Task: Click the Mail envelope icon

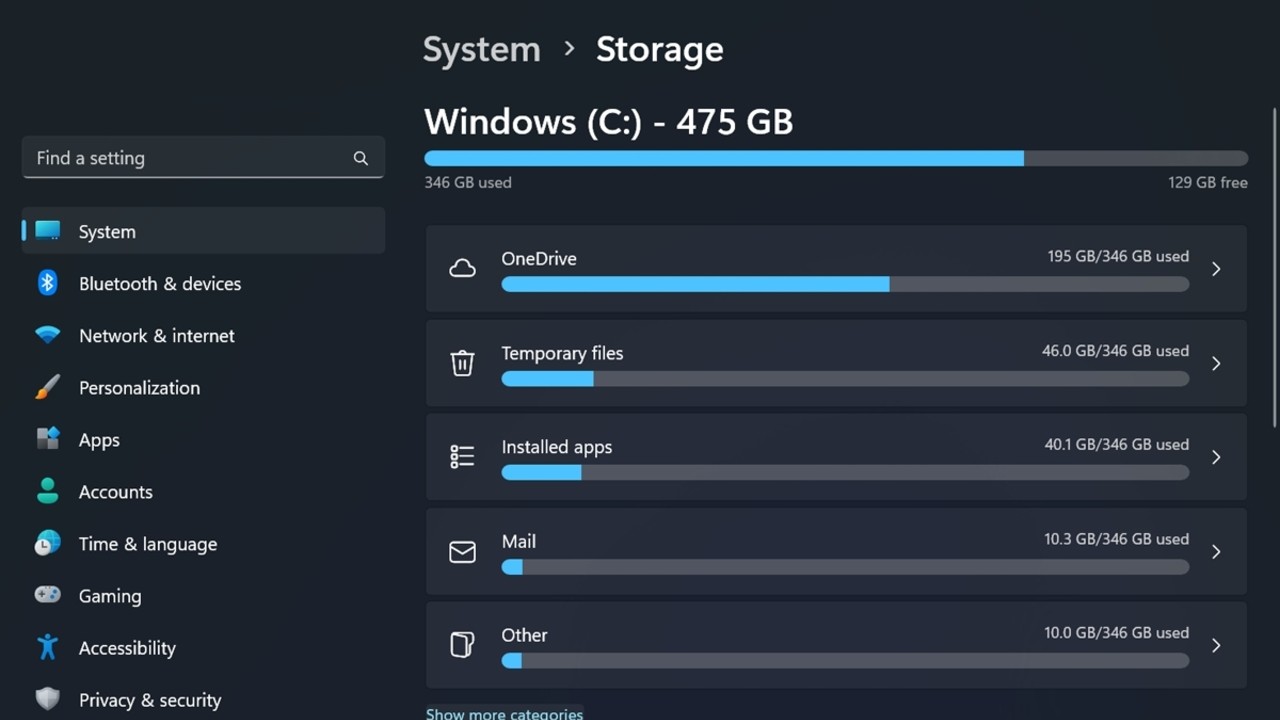Action: pyautogui.click(x=462, y=551)
